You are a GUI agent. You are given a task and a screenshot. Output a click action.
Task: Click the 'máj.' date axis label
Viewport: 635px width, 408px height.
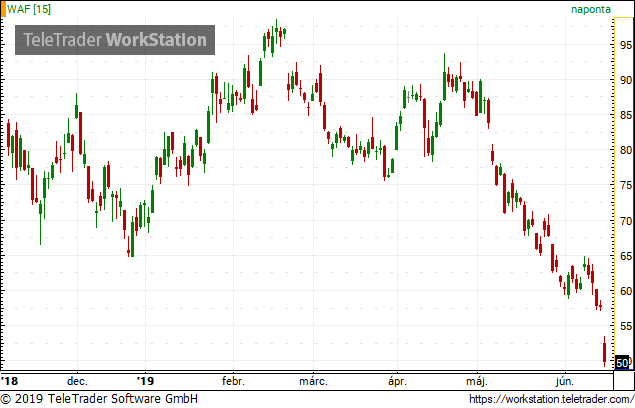click(x=477, y=381)
